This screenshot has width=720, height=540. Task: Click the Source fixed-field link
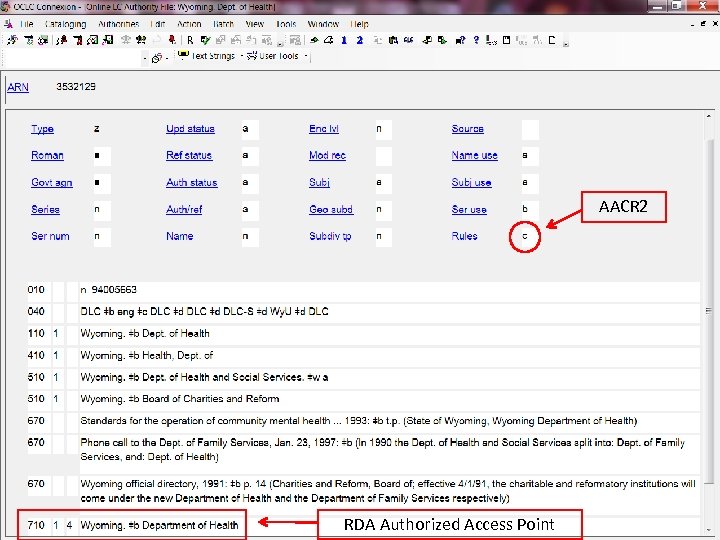[x=467, y=129]
